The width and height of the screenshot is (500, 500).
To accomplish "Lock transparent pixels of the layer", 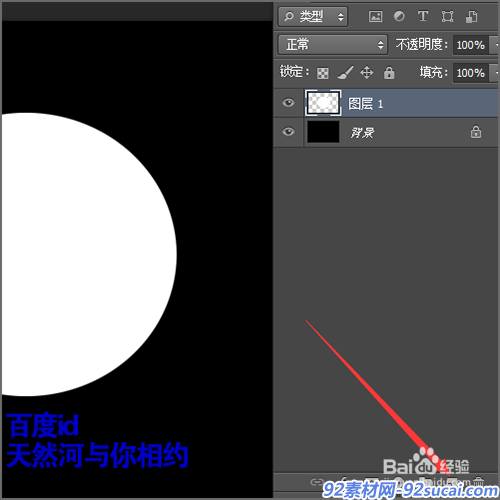I will pos(322,73).
